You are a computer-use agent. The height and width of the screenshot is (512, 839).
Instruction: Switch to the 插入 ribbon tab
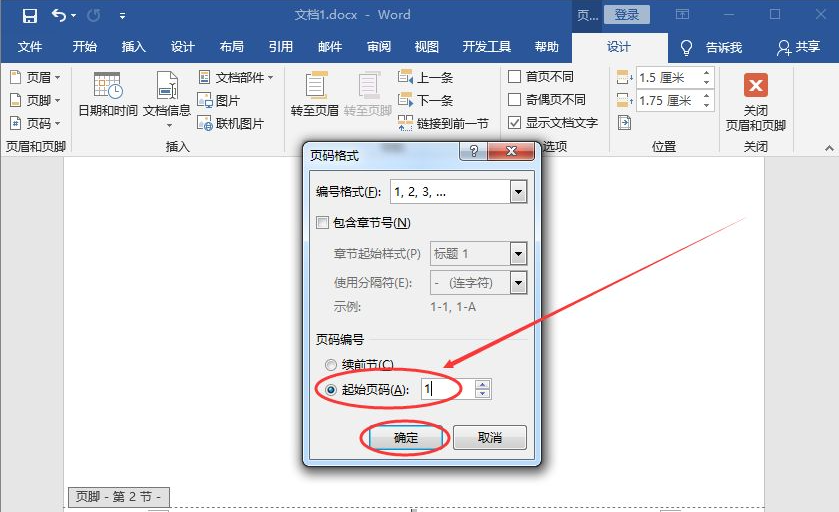(x=133, y=47)
